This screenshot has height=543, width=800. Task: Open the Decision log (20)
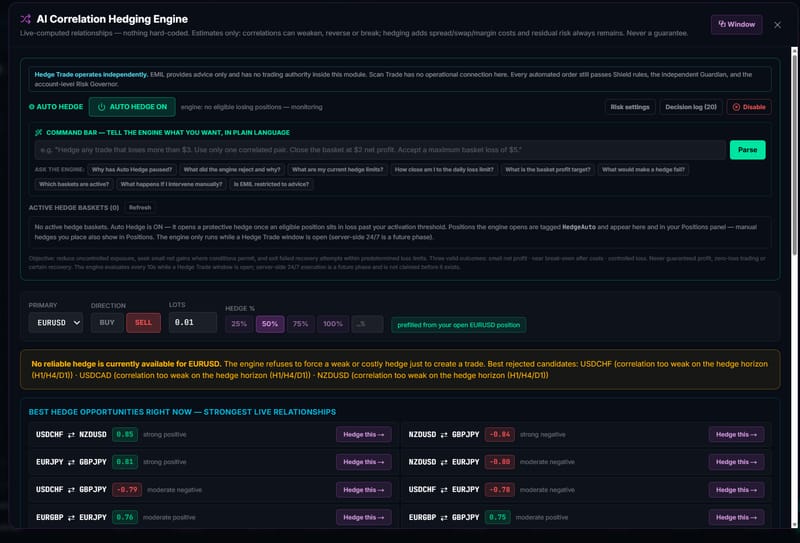click(691, 107)
